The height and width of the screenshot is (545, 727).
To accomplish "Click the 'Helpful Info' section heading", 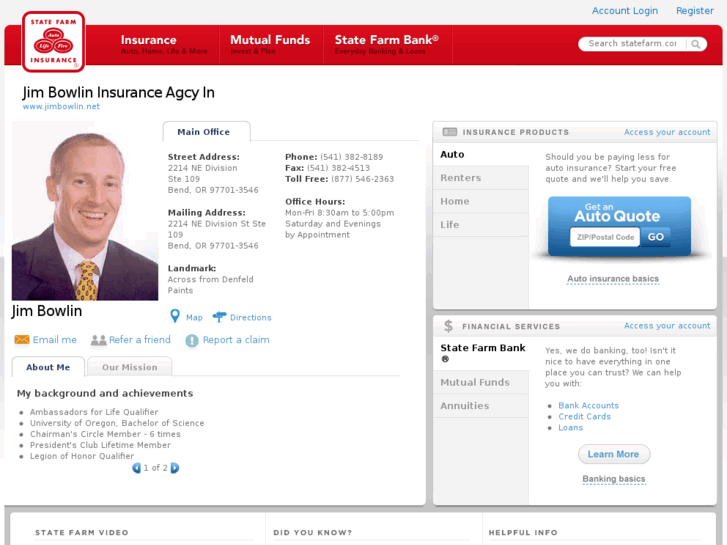I will click(x=523, y=532).
